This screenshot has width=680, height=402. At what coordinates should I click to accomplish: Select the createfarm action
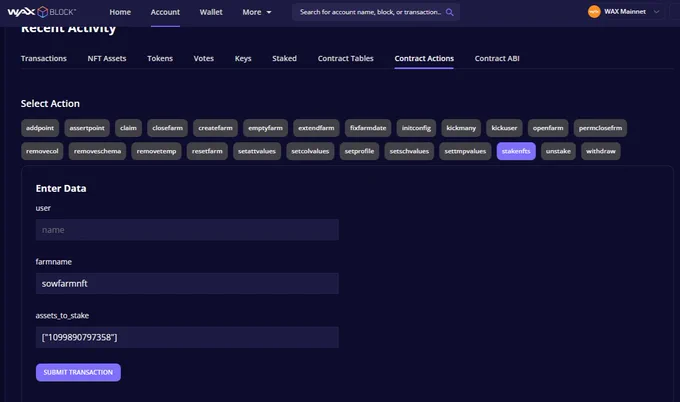[x=216, y=128]
